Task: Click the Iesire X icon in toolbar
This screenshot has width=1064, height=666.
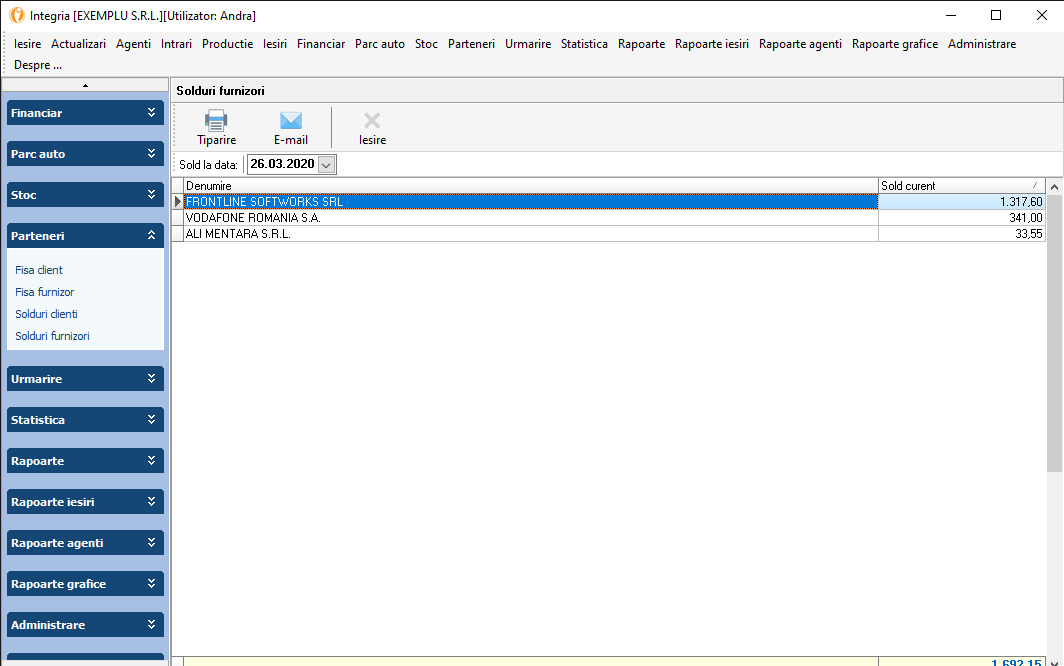Action: click(x=372, y=121)
